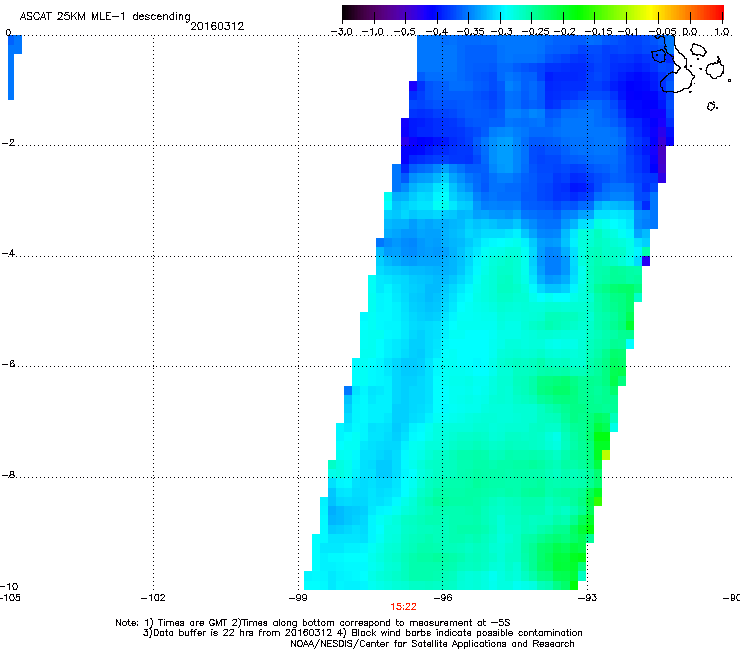Click the latitude label -6
740x650 pixels.
(8, 364)
